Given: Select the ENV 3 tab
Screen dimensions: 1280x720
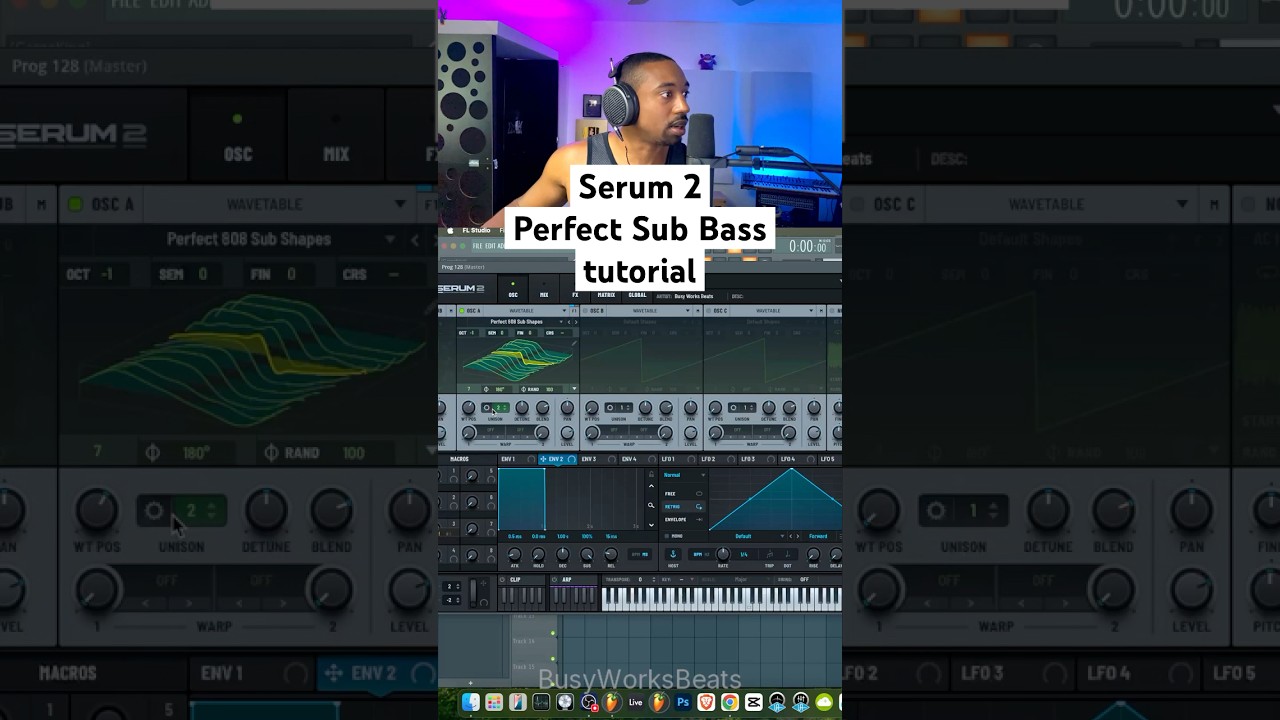Looking at the screenshot, I should coord(597,459).
